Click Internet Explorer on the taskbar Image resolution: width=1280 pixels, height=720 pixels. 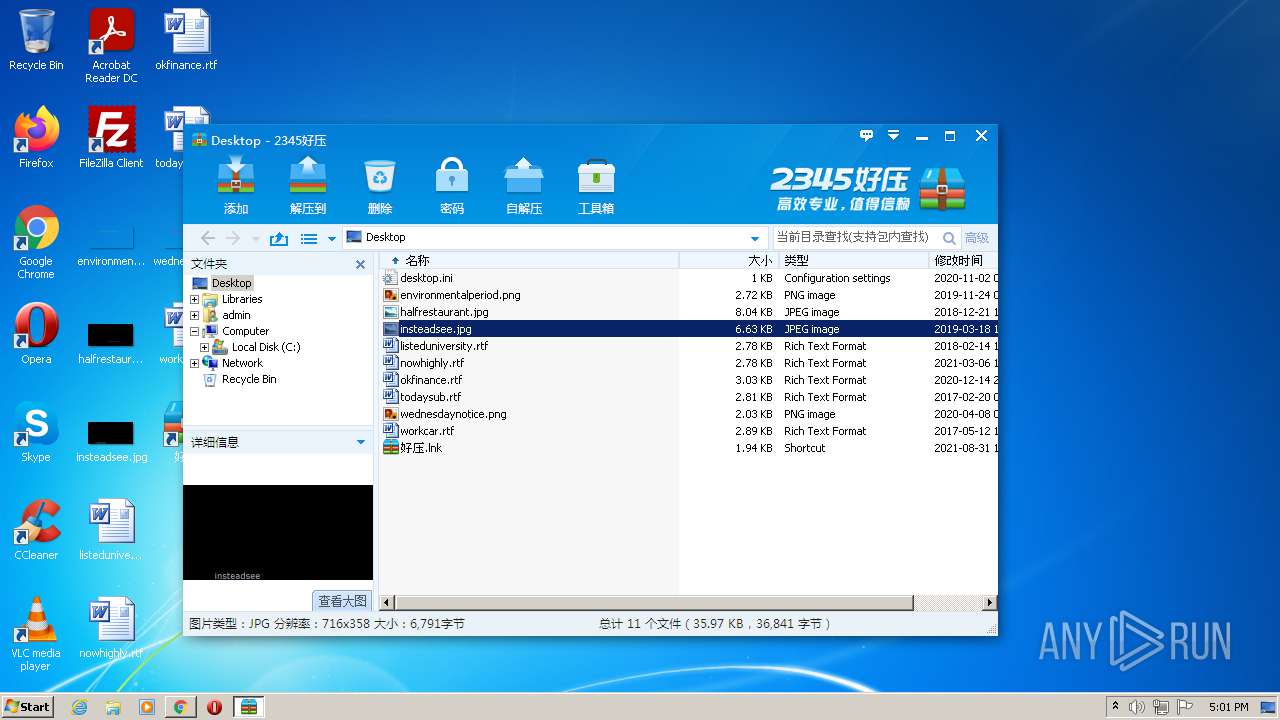point(79,707)
